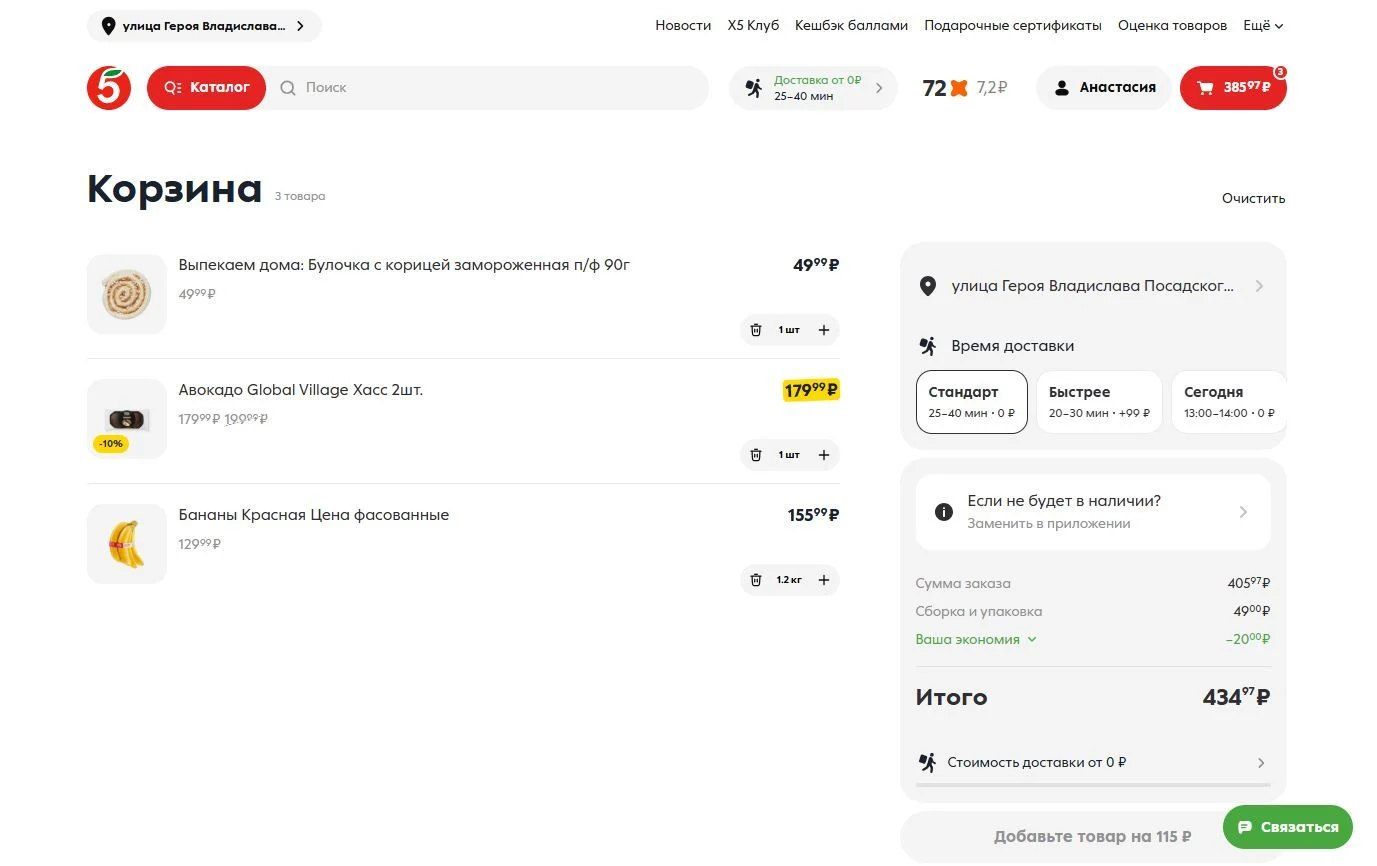Select Быстрее delivery 20–30 min option

1099,402
